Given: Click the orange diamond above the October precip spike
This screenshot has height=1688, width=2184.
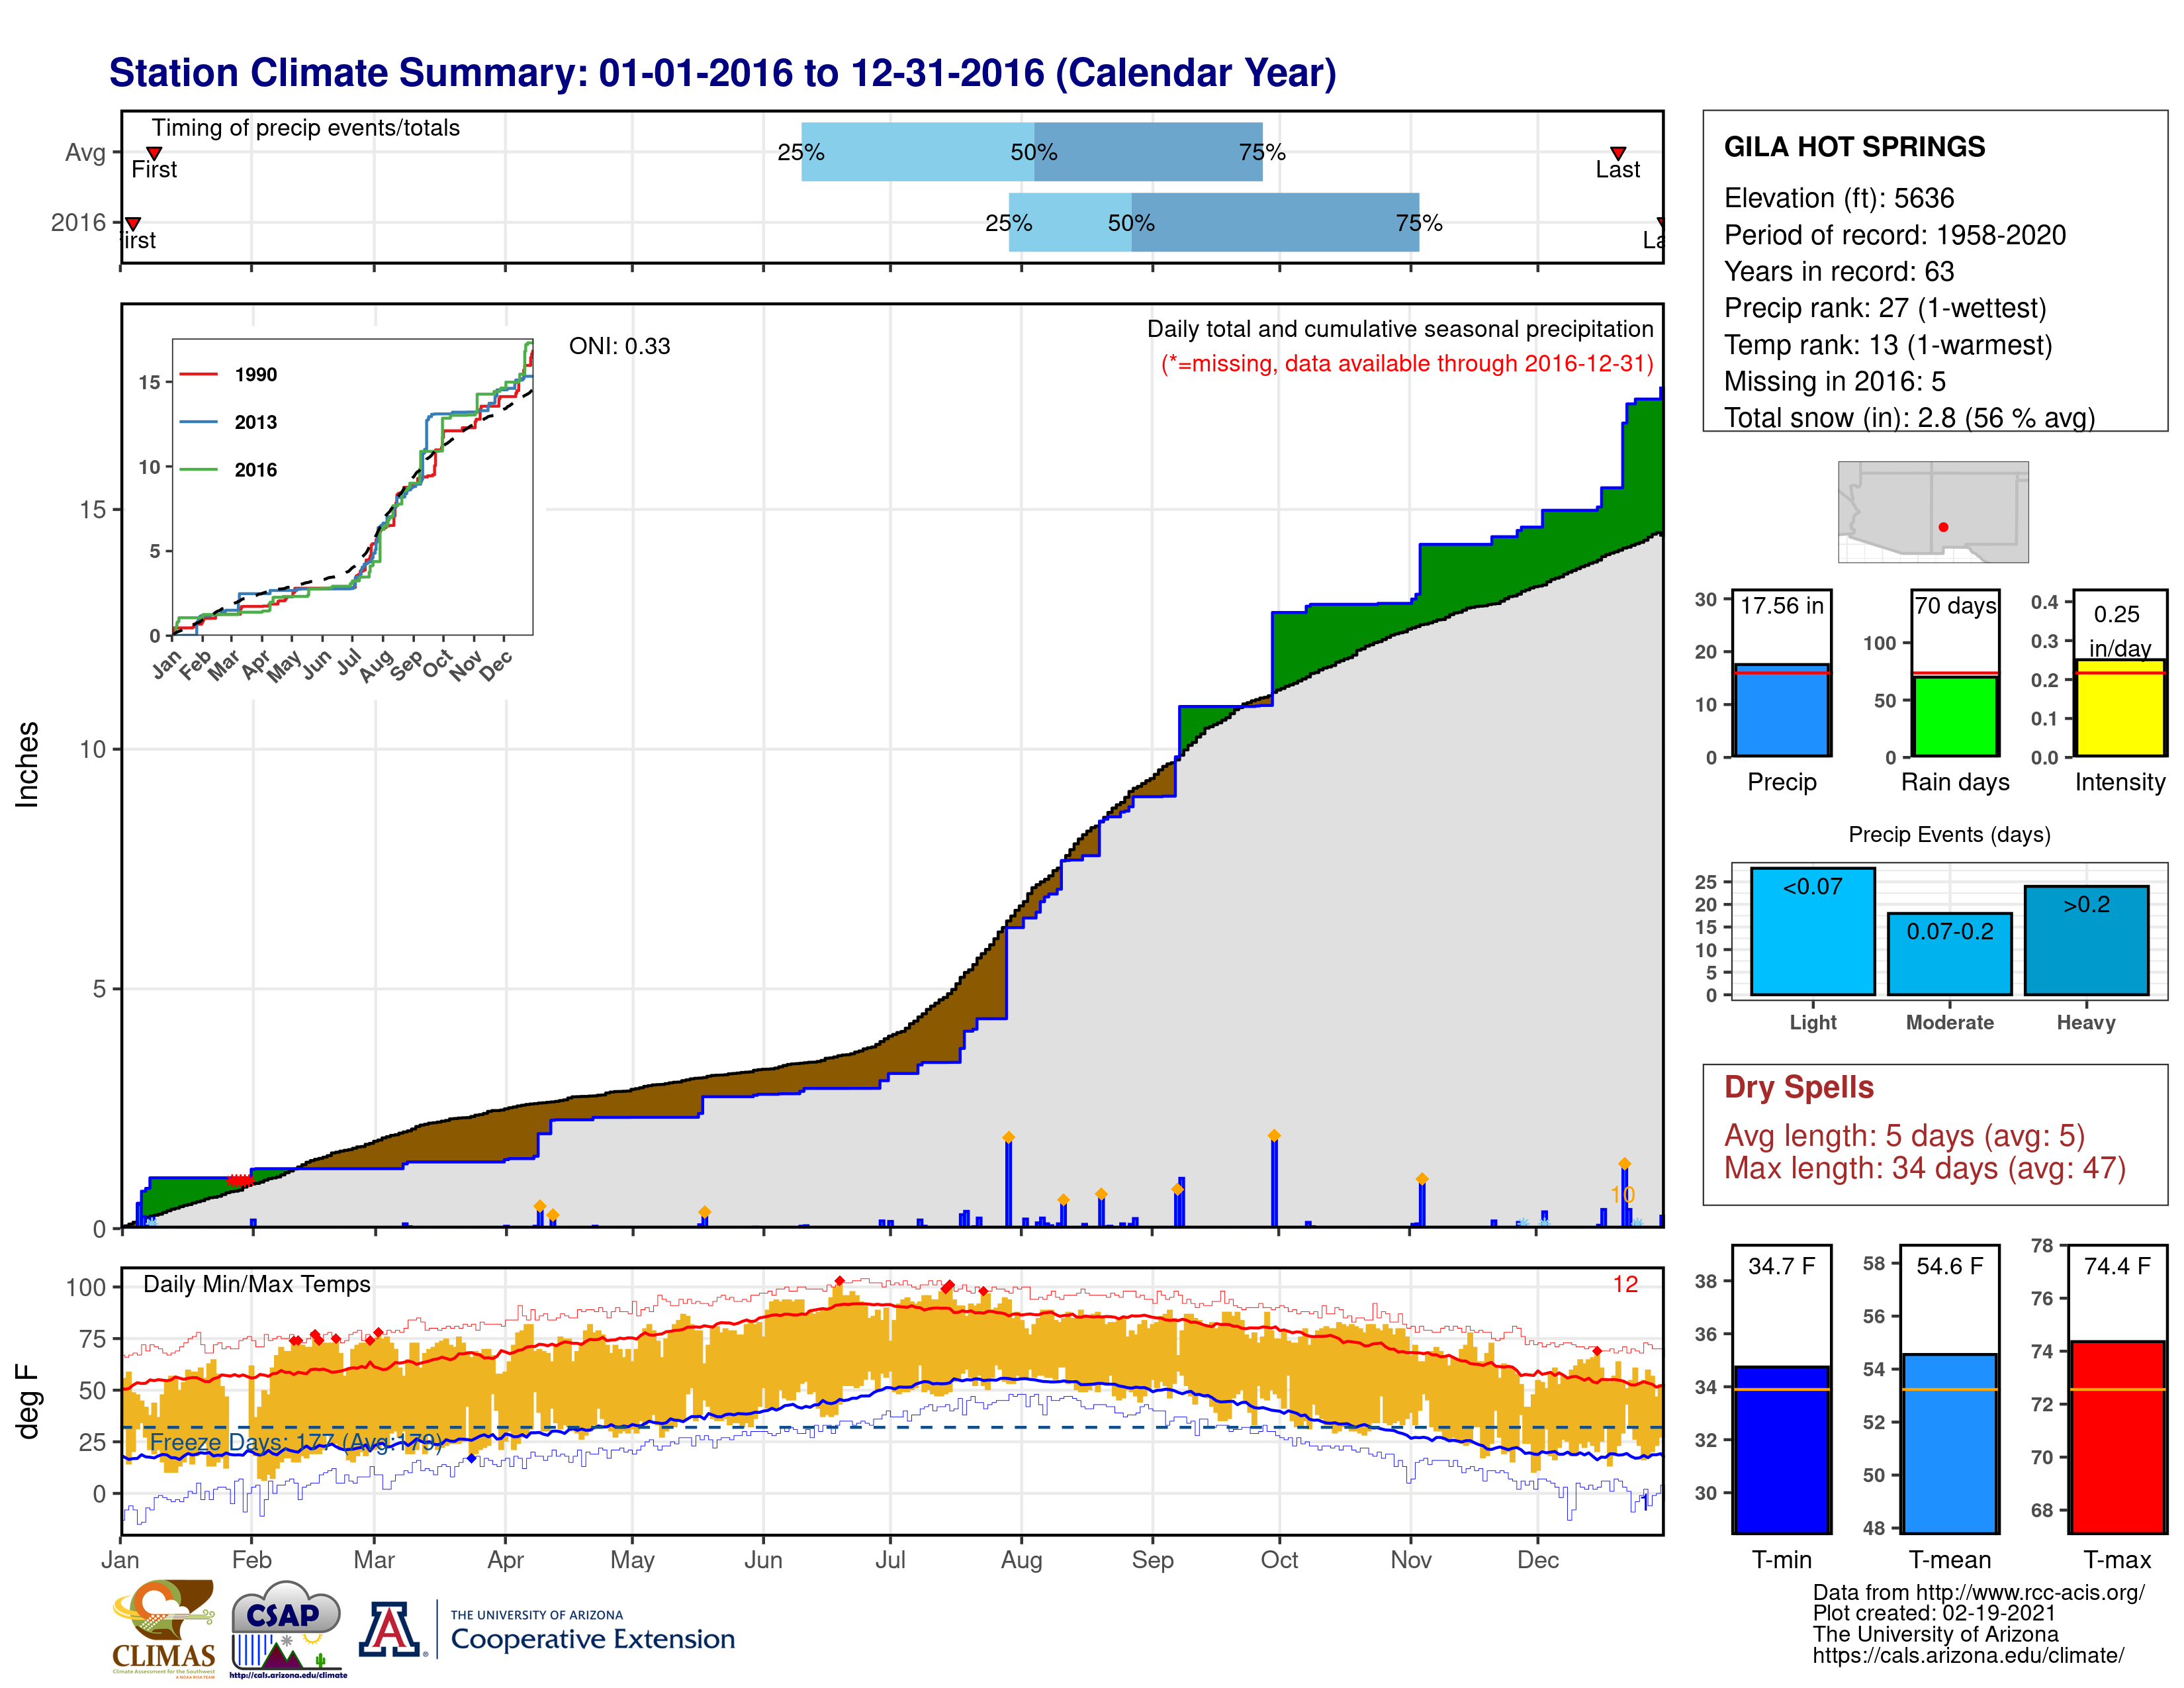Looking at the screenshot, I should [1273, 1135].
